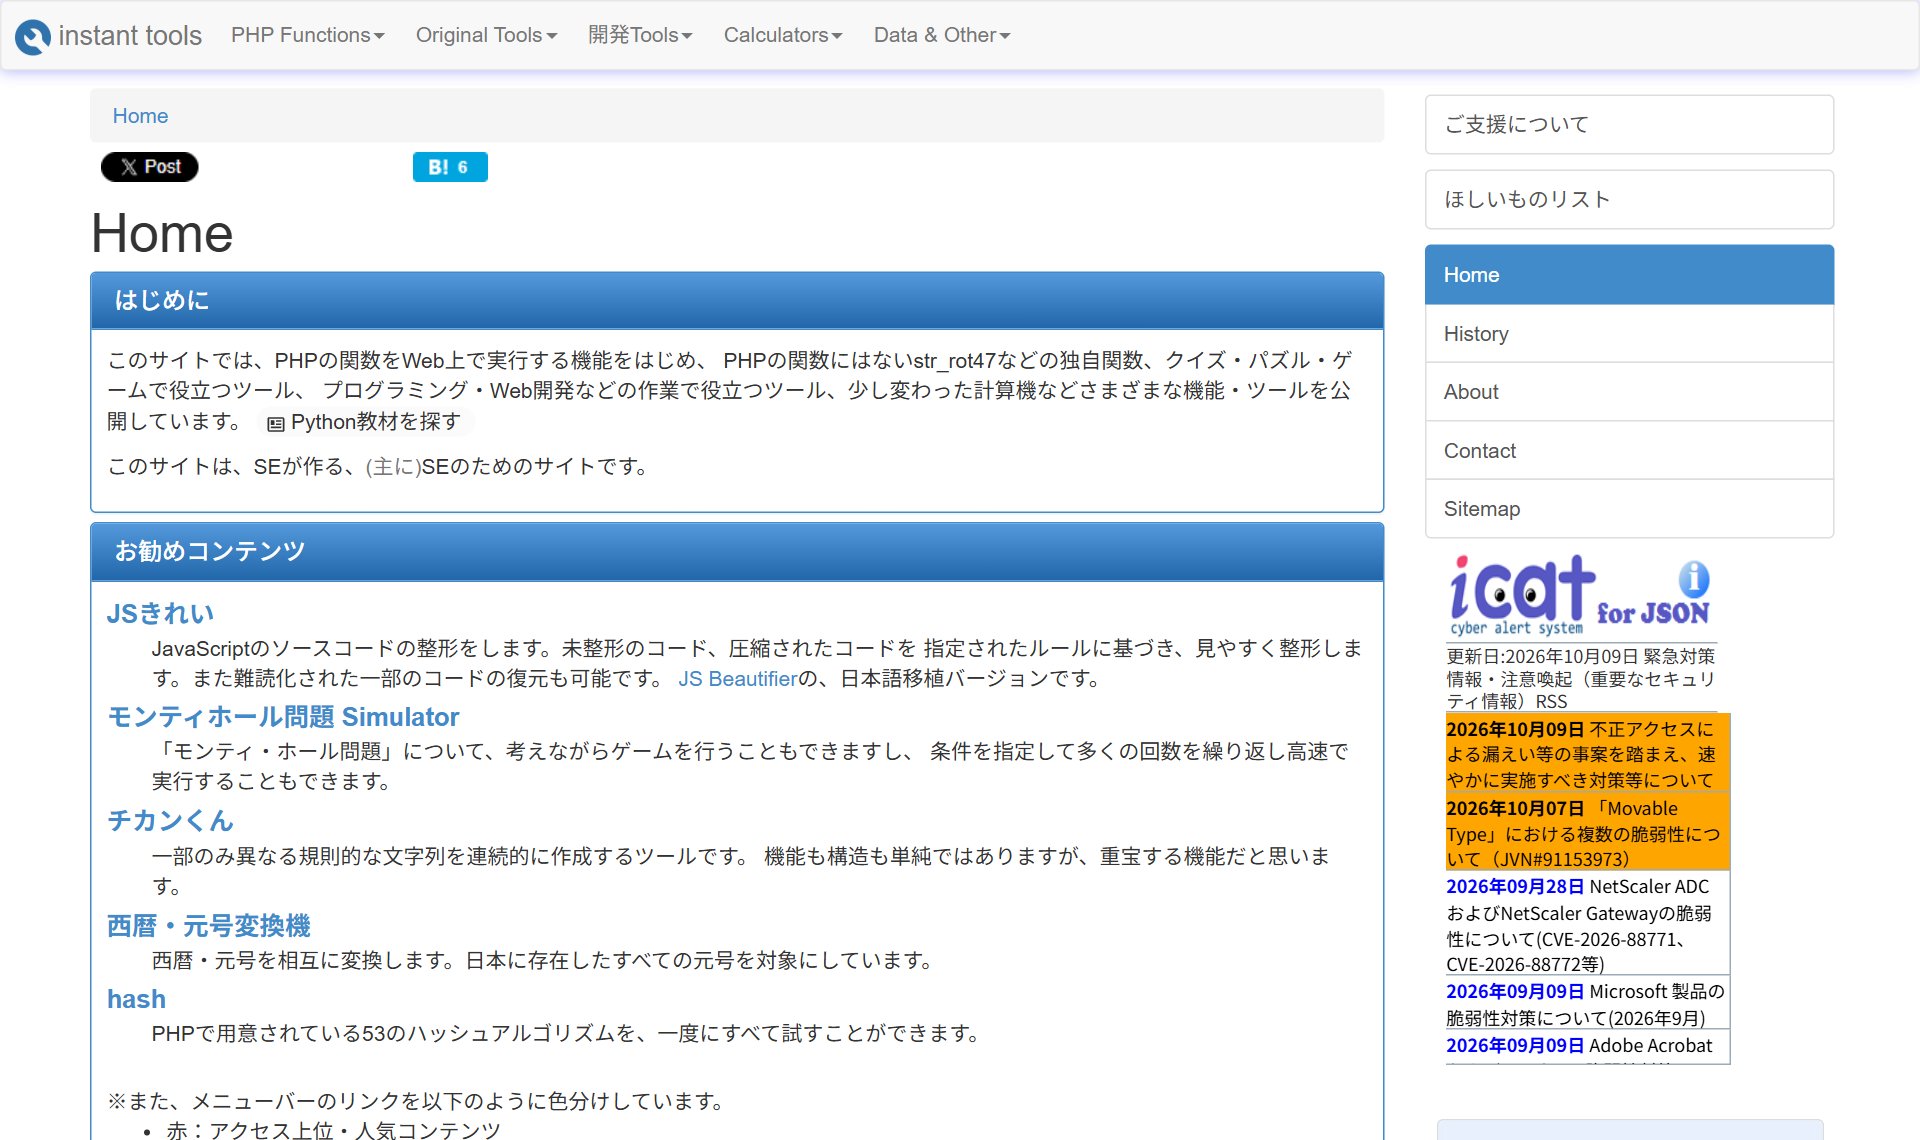
Task: Click the Hatena Bookmark B! 6 button
Action: tap(450, 167)
